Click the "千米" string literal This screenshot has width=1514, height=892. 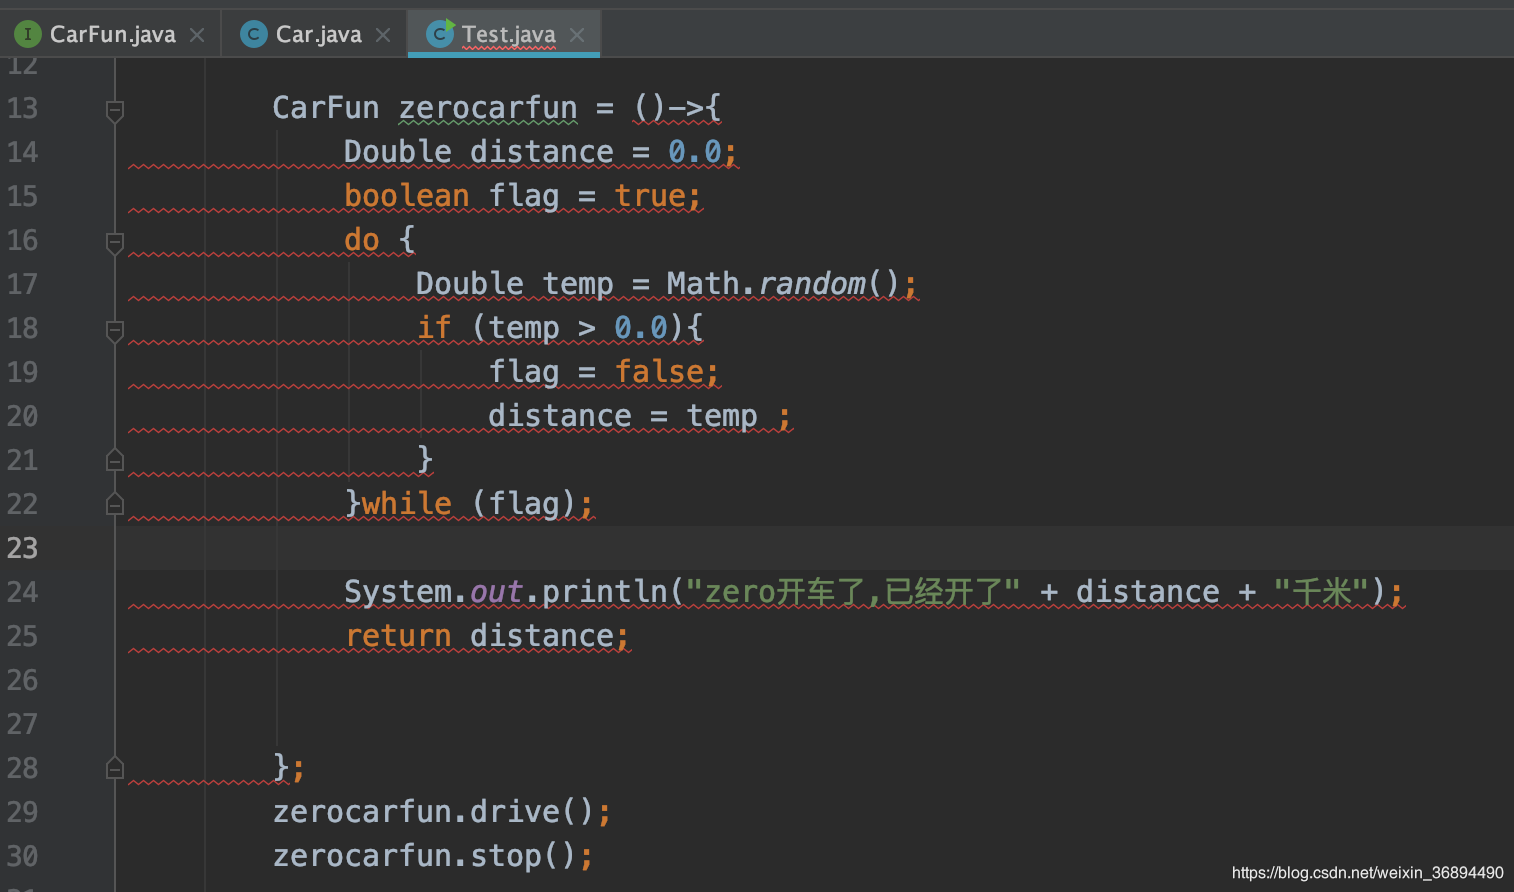pos(1321,592)
